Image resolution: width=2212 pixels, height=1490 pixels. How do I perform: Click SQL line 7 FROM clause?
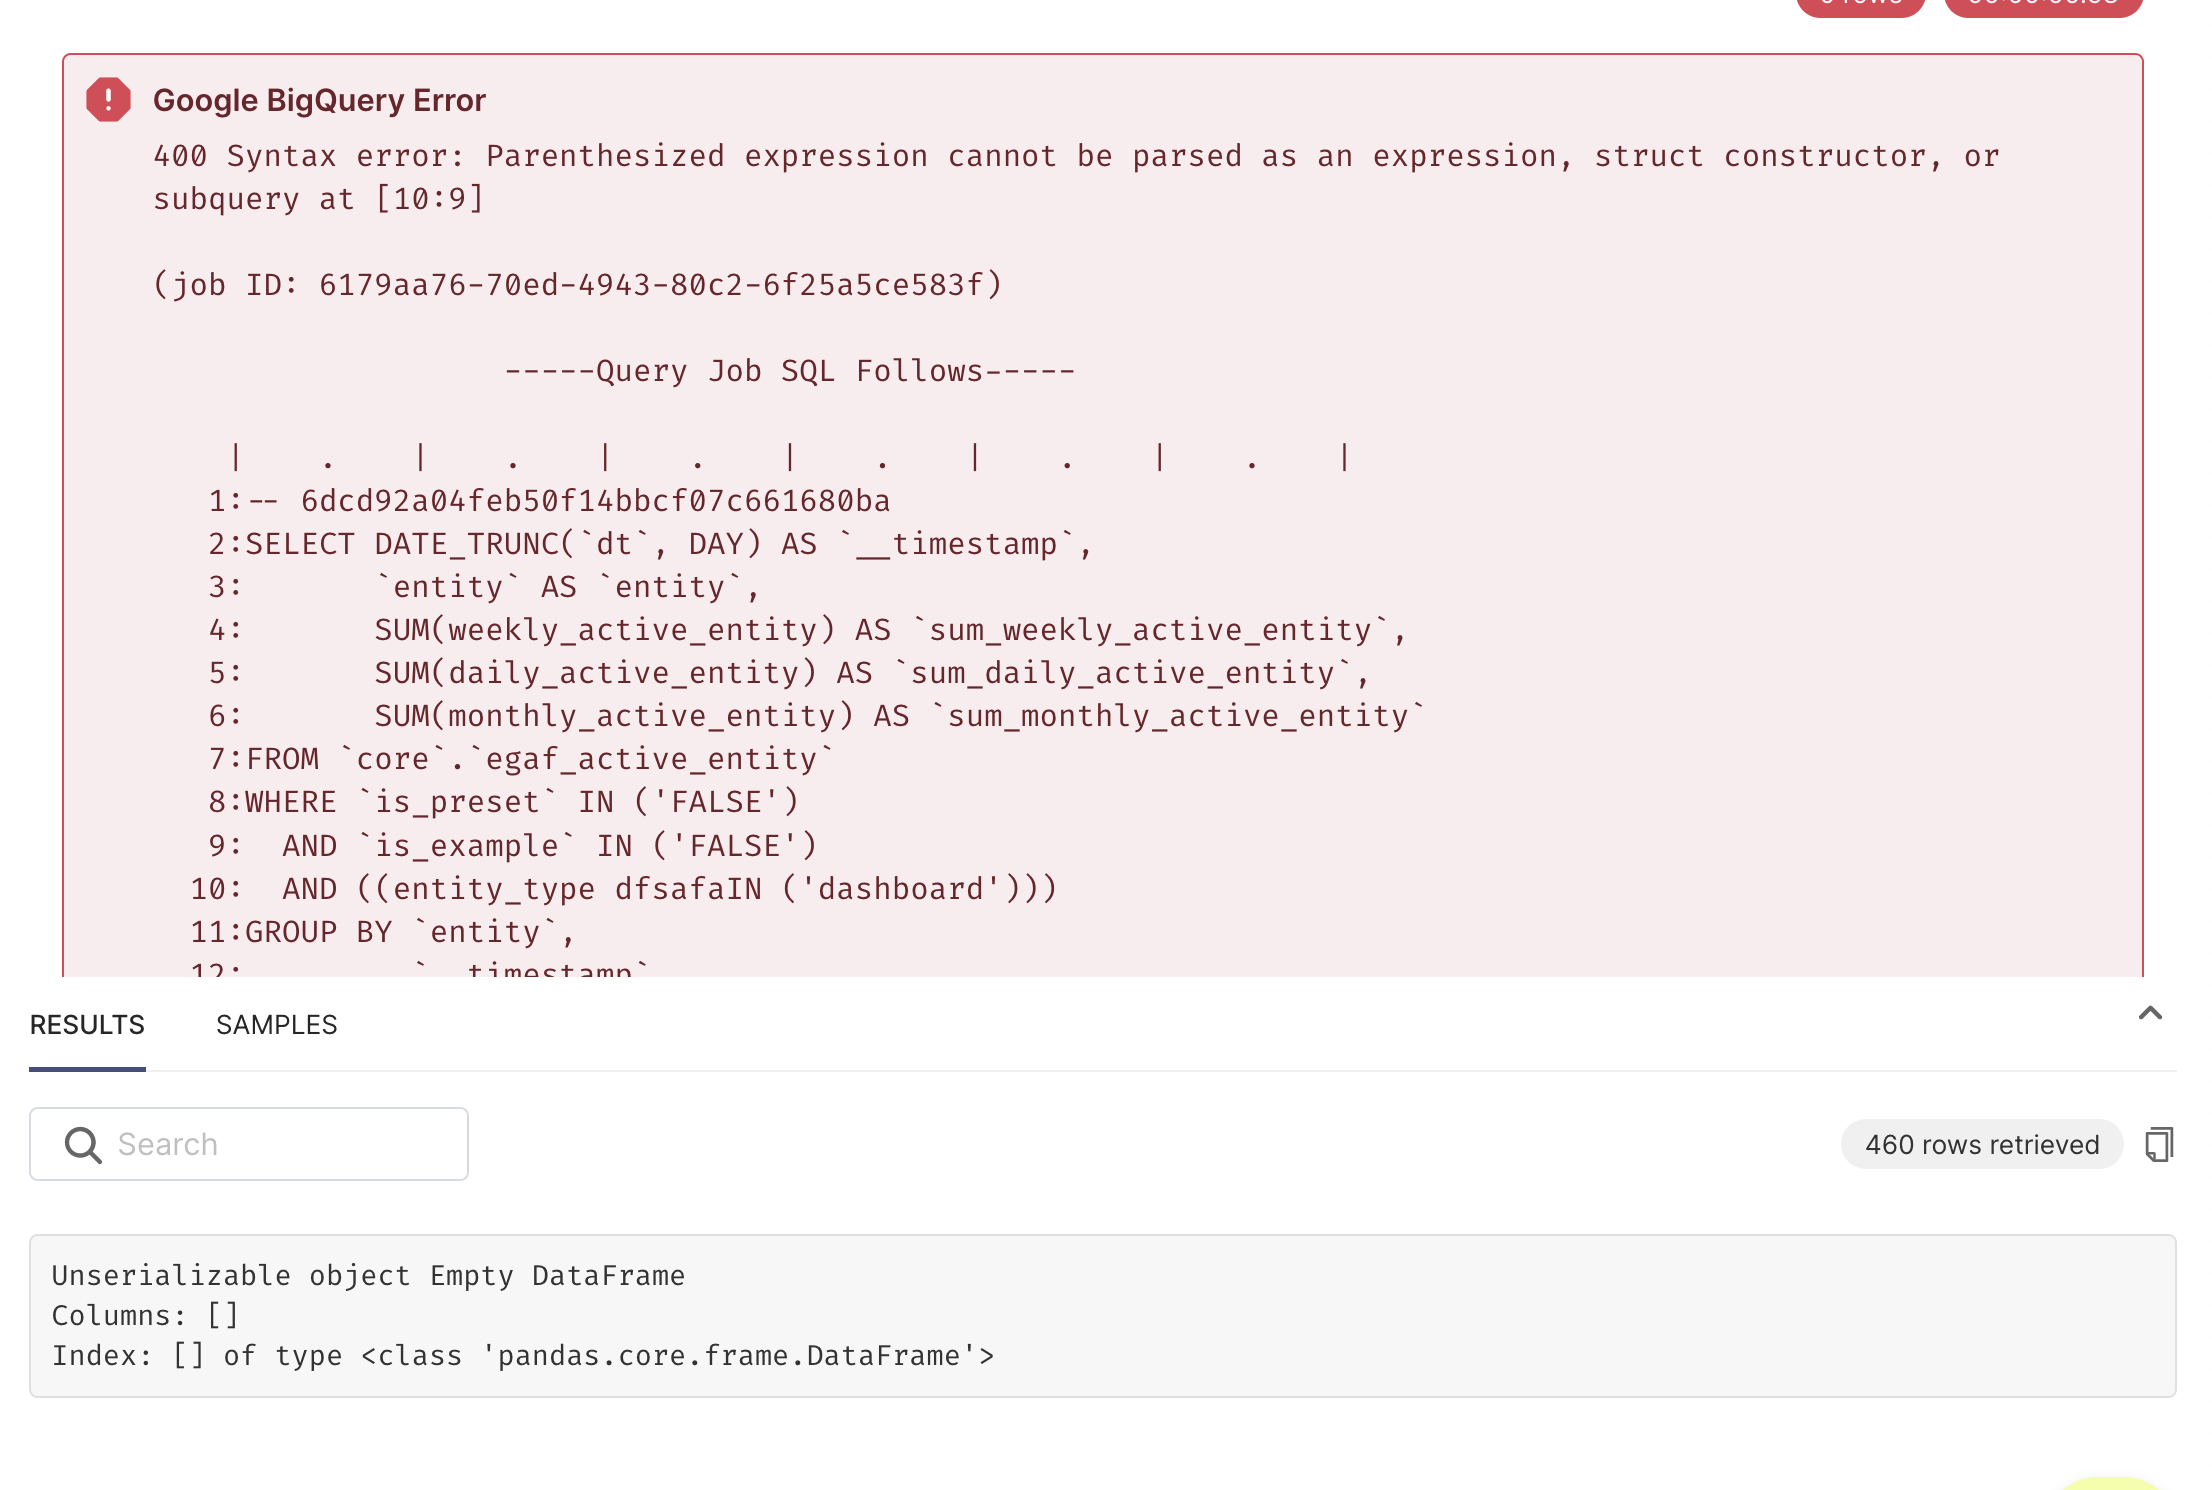click(539, 759)
